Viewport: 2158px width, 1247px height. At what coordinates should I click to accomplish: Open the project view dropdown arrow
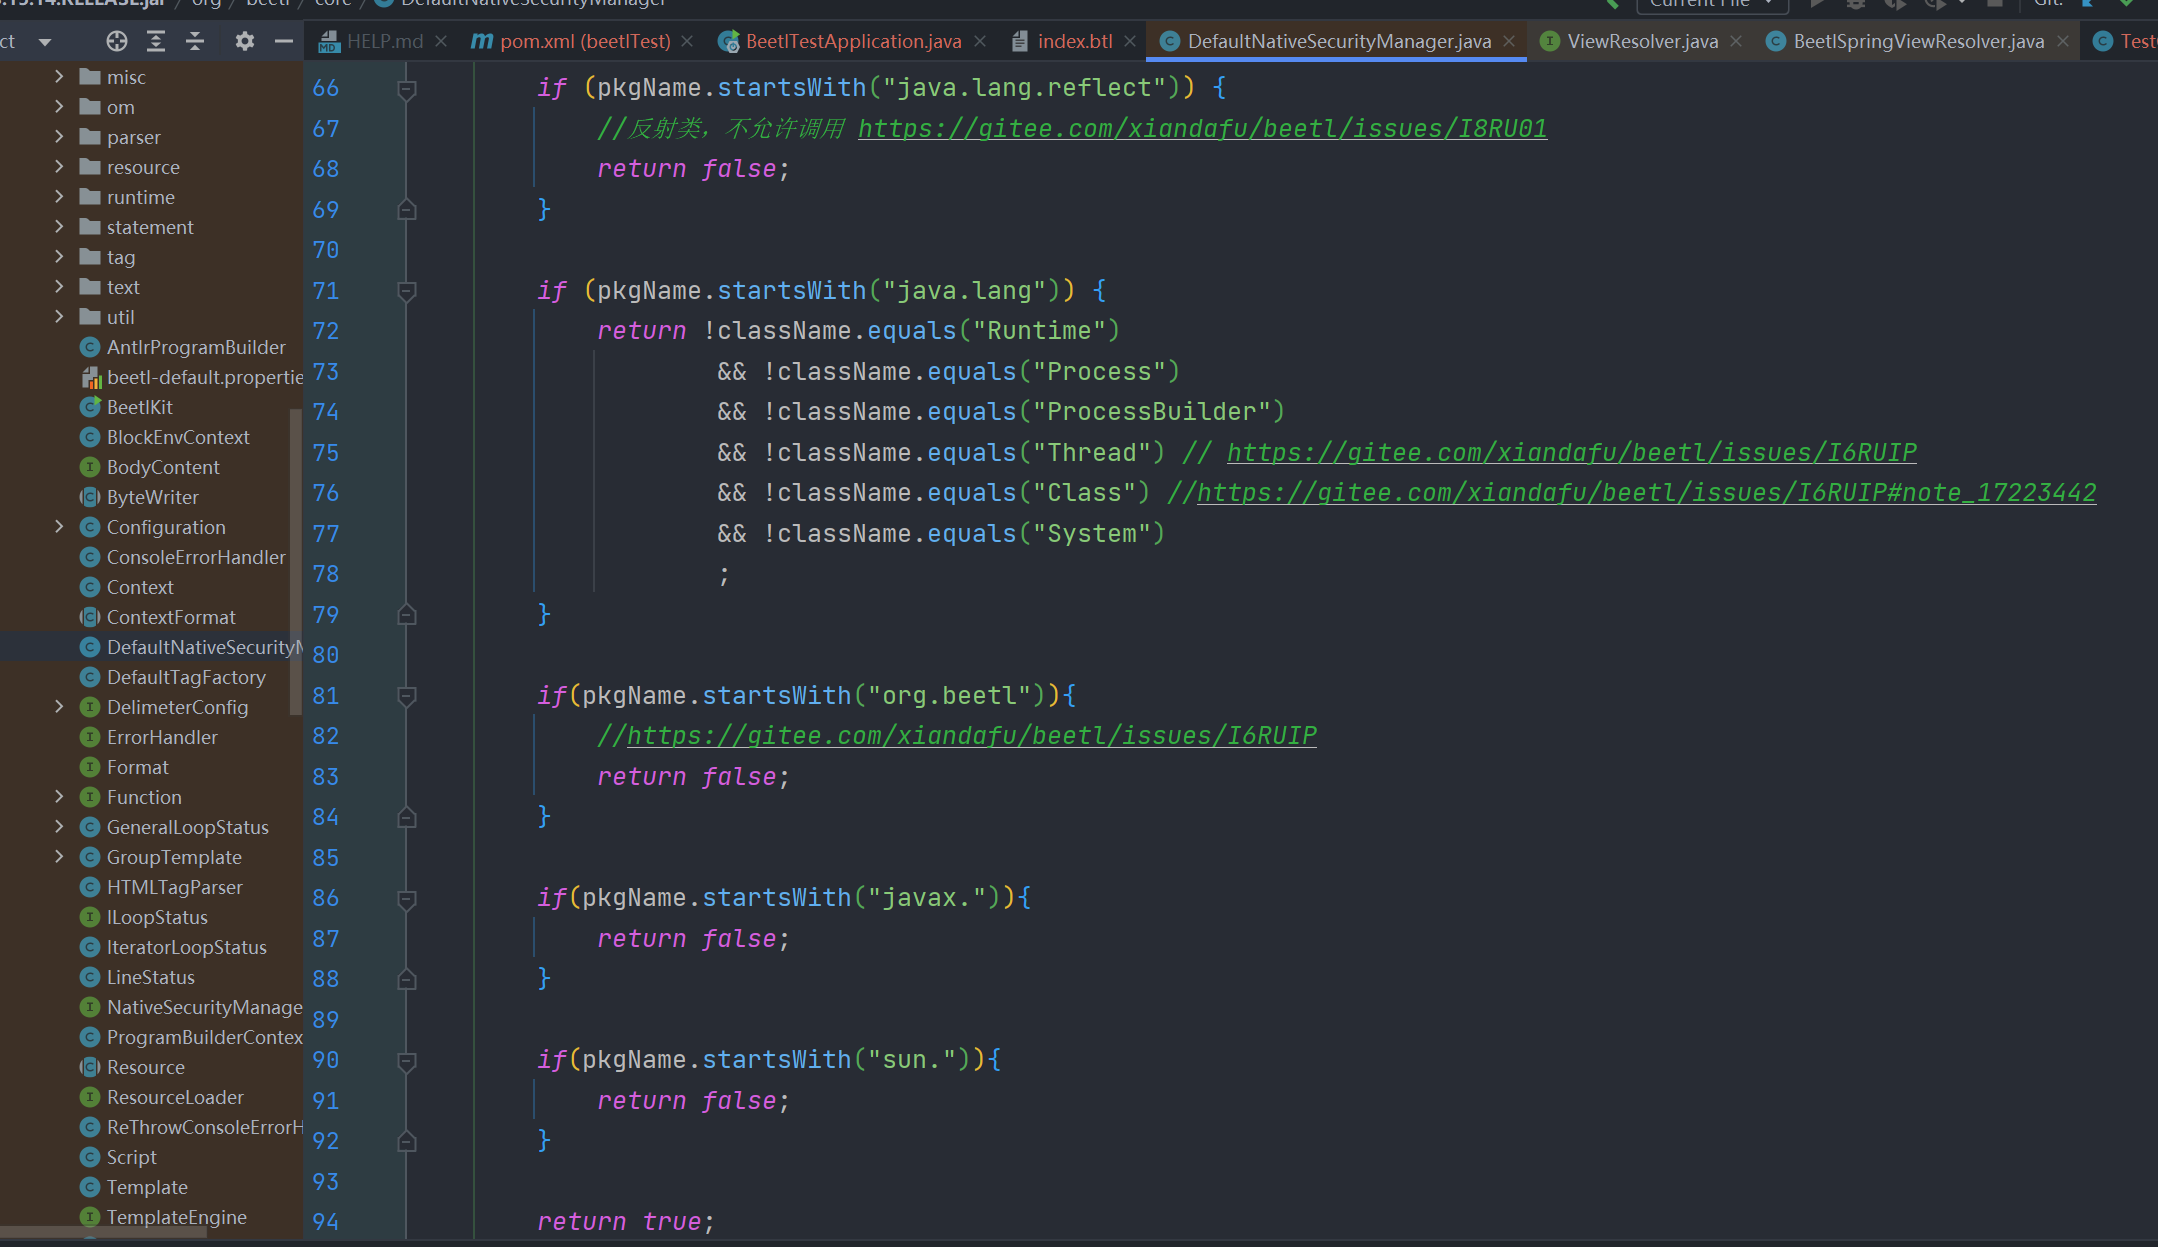pos(44,42)
